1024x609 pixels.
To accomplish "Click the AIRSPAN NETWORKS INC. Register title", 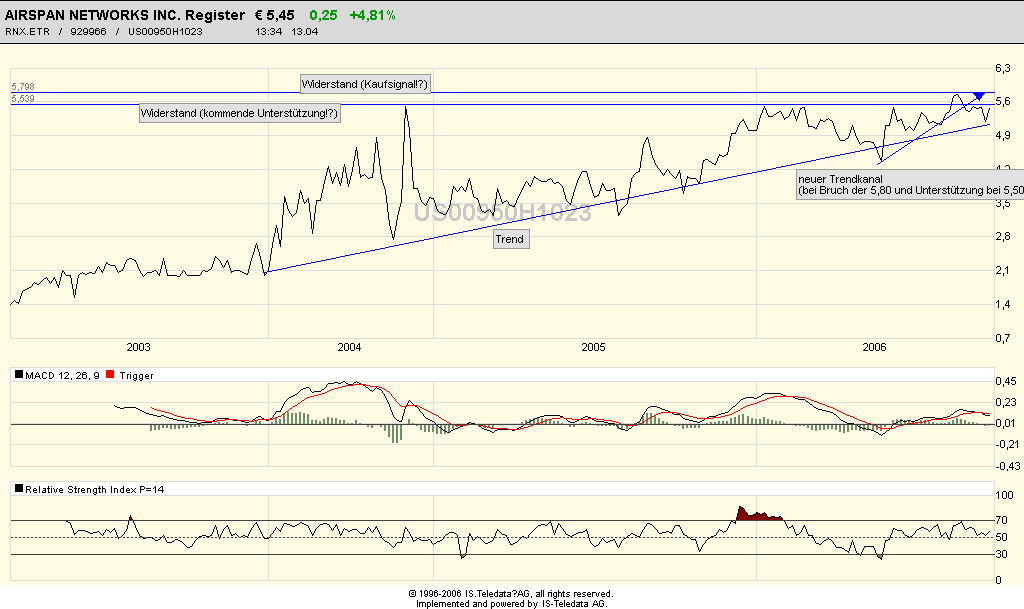I will pyautogui.click(x=125, y=15).
